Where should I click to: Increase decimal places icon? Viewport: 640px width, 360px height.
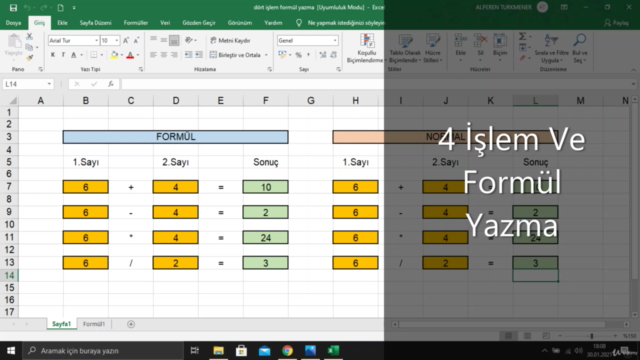click(323, 55)
